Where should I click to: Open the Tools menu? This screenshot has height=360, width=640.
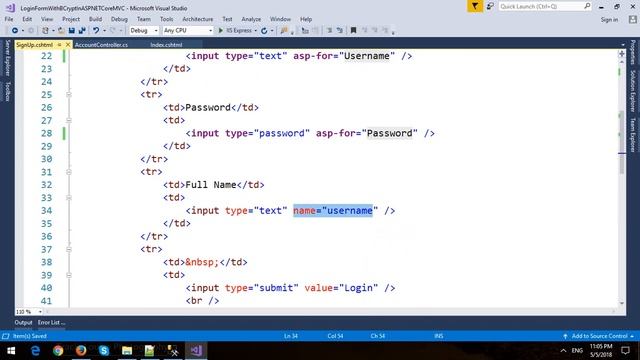pyautogui.click(x=166, y=19)
